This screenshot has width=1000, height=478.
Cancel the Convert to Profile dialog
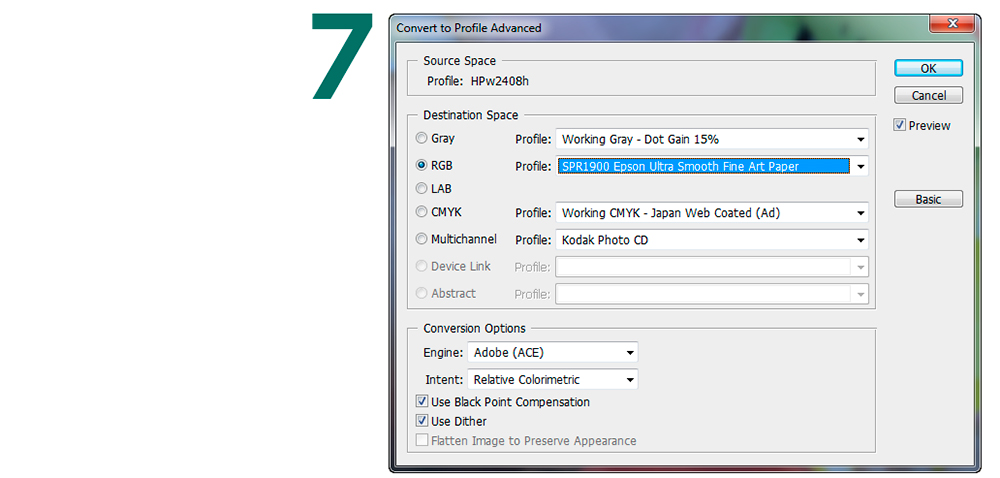pos(928,96)
